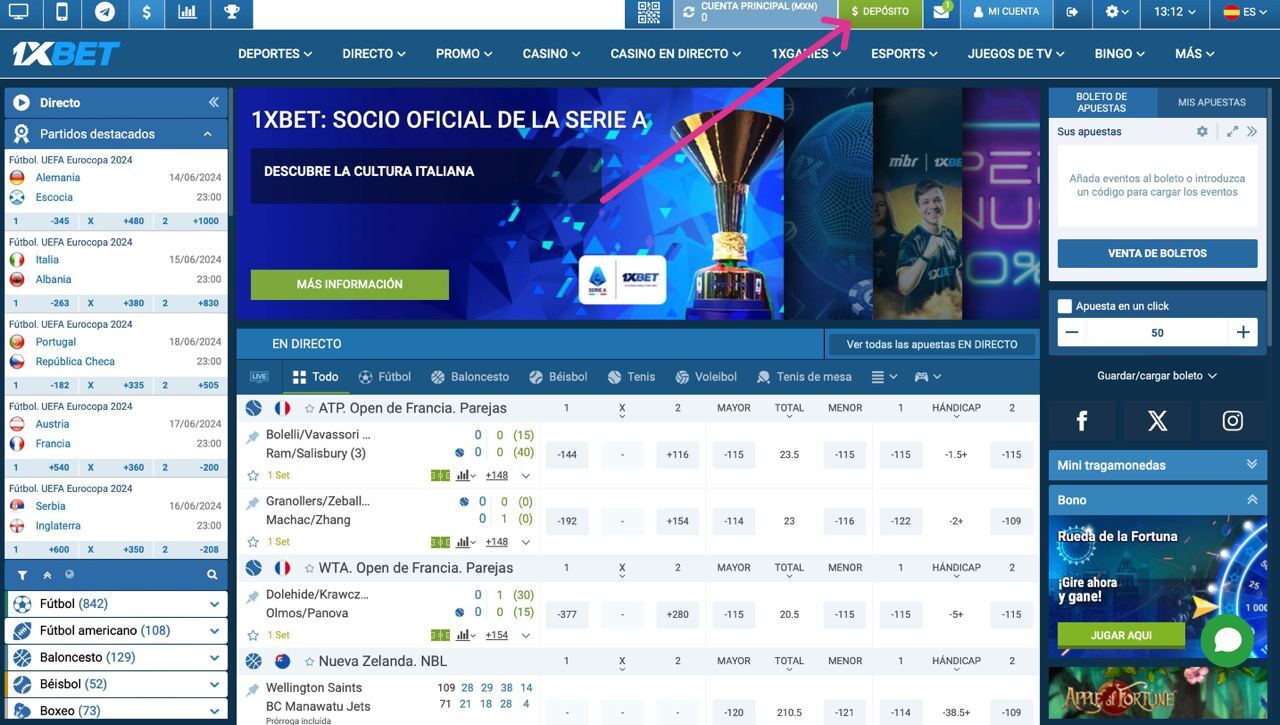Open the Instagram icon
1280x725 pixels.
point(1233,421)
